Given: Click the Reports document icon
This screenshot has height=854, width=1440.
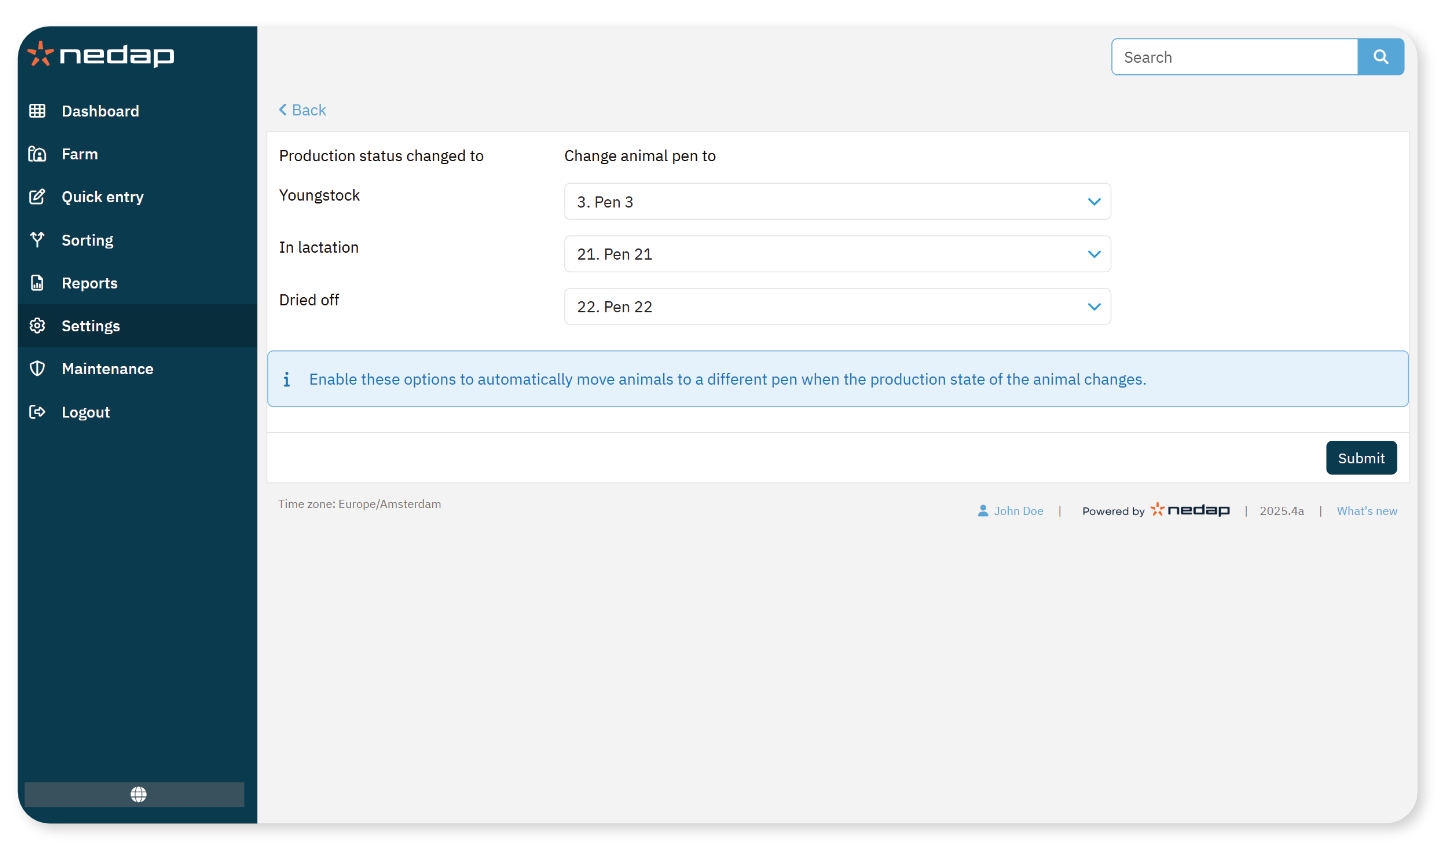Looking at the screenshot, I should tap(37, 283).
